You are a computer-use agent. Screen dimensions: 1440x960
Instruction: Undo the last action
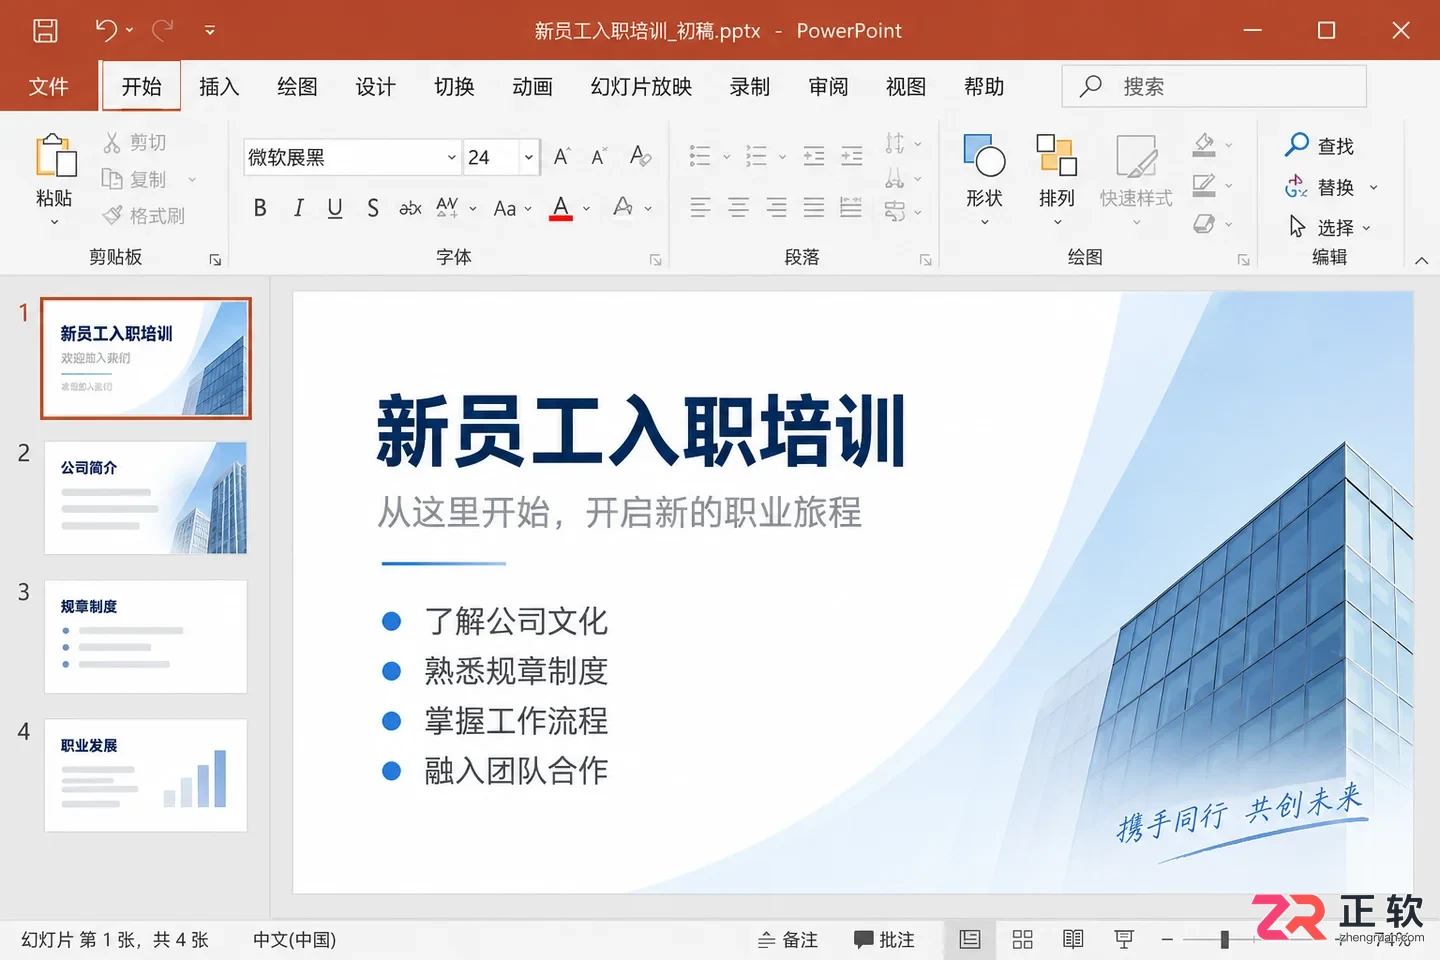106,30
